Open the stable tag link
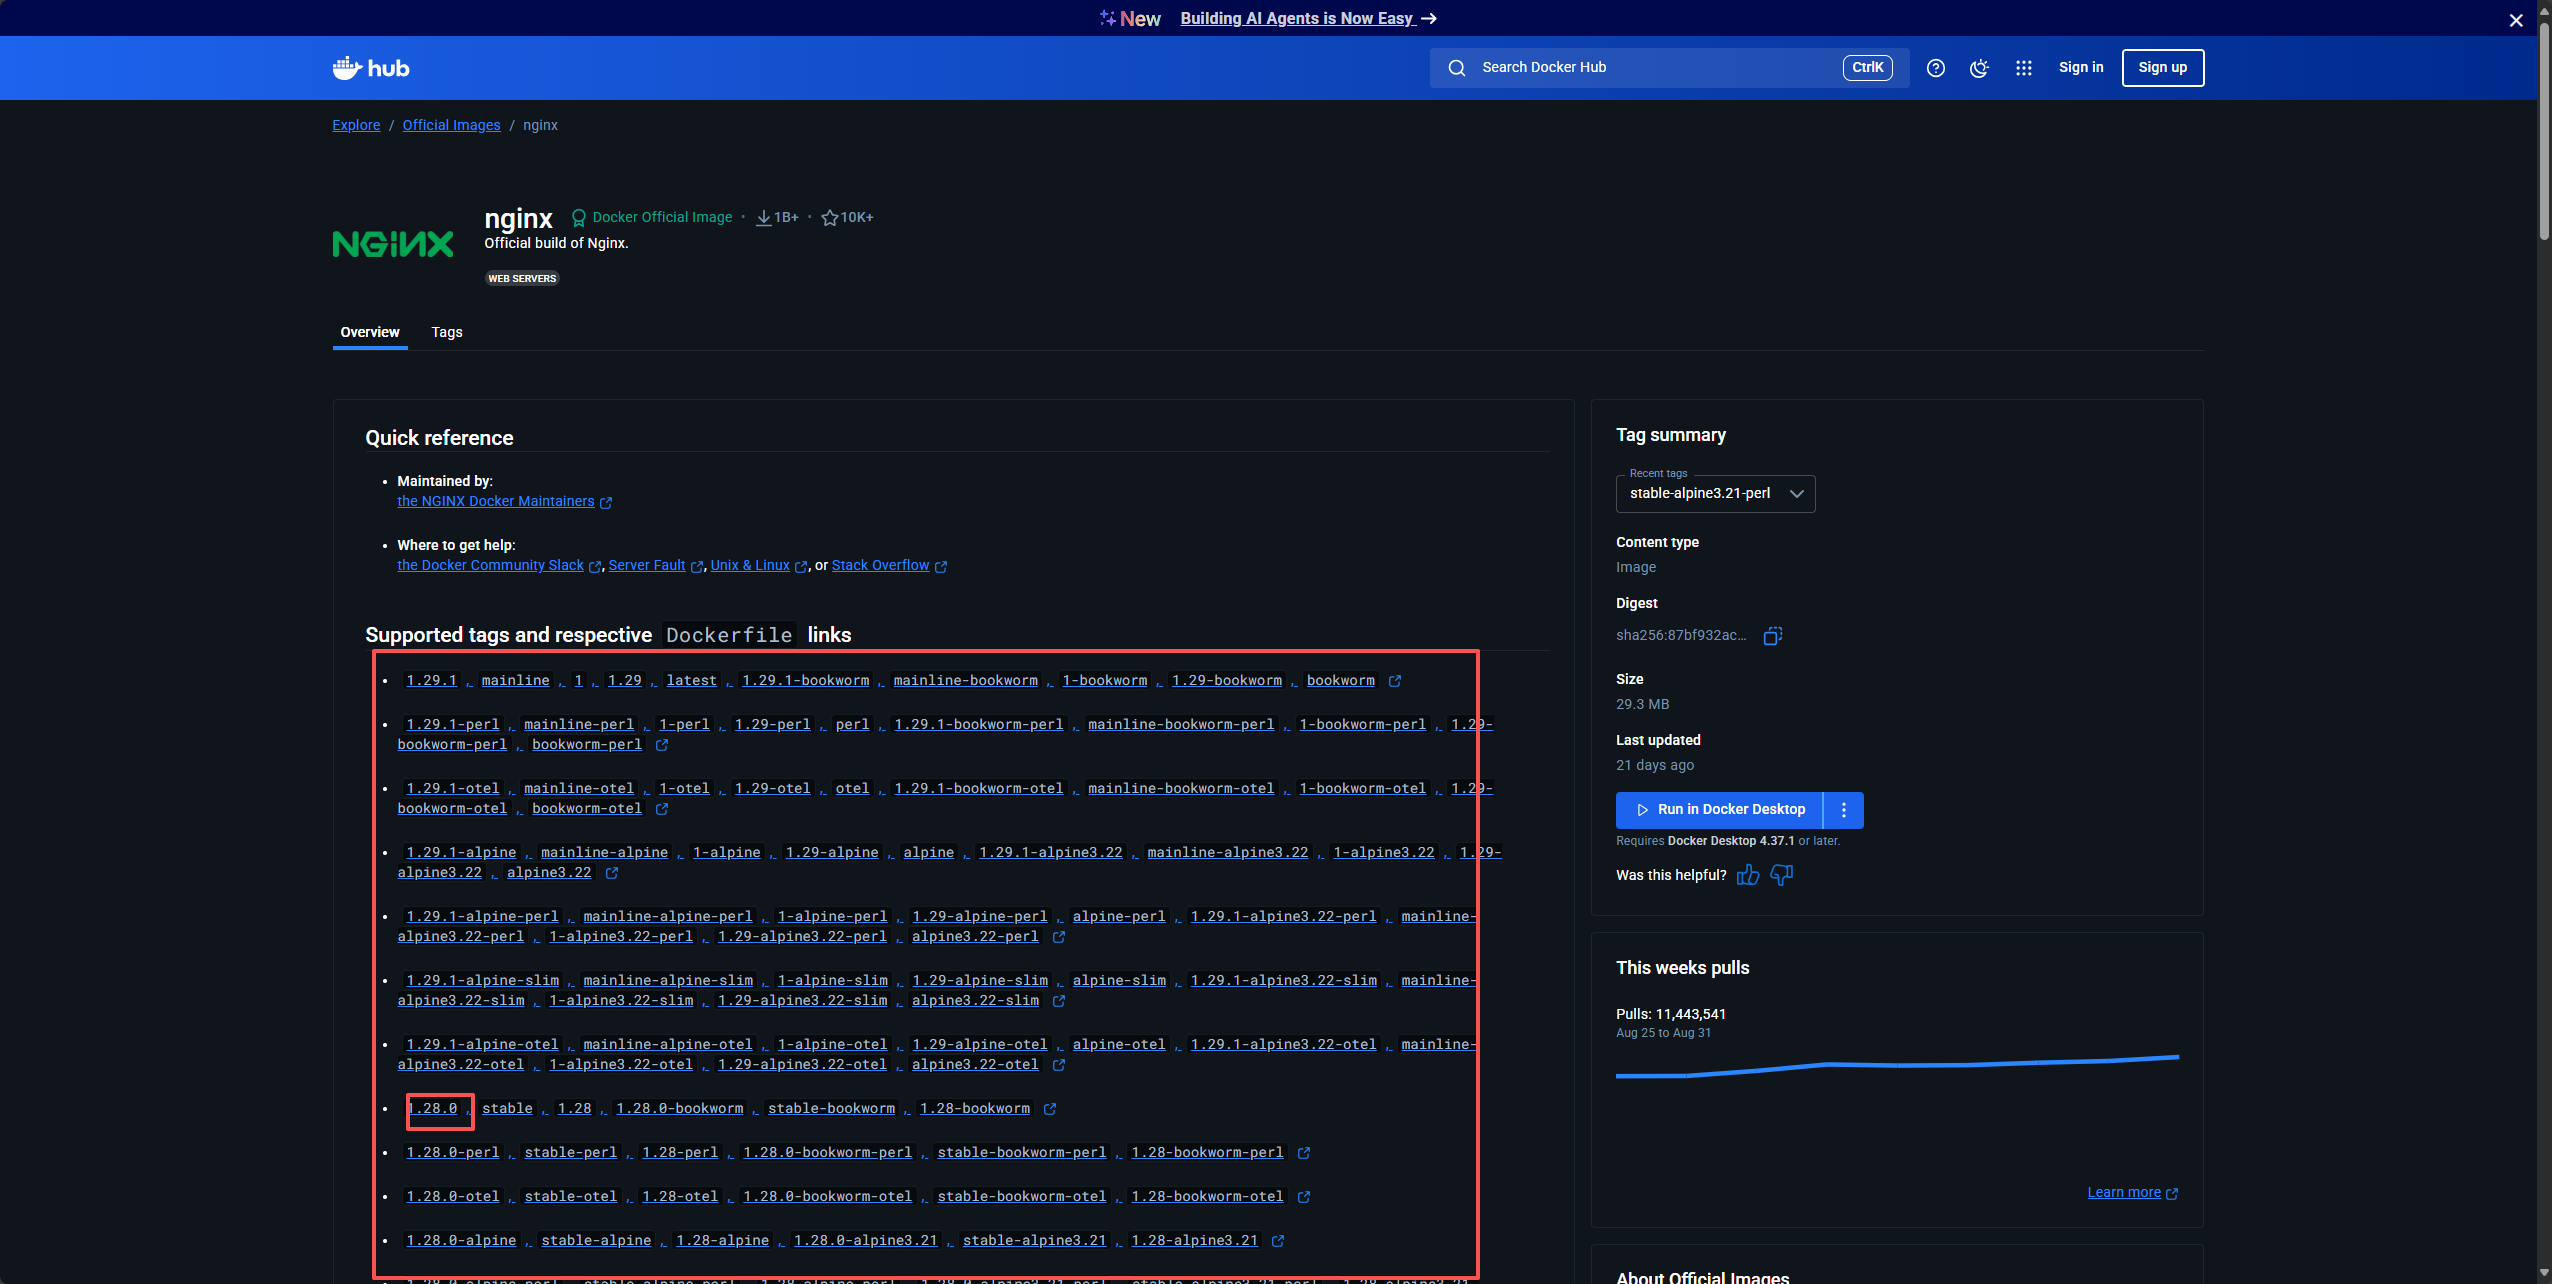 tap(507, 1109)
